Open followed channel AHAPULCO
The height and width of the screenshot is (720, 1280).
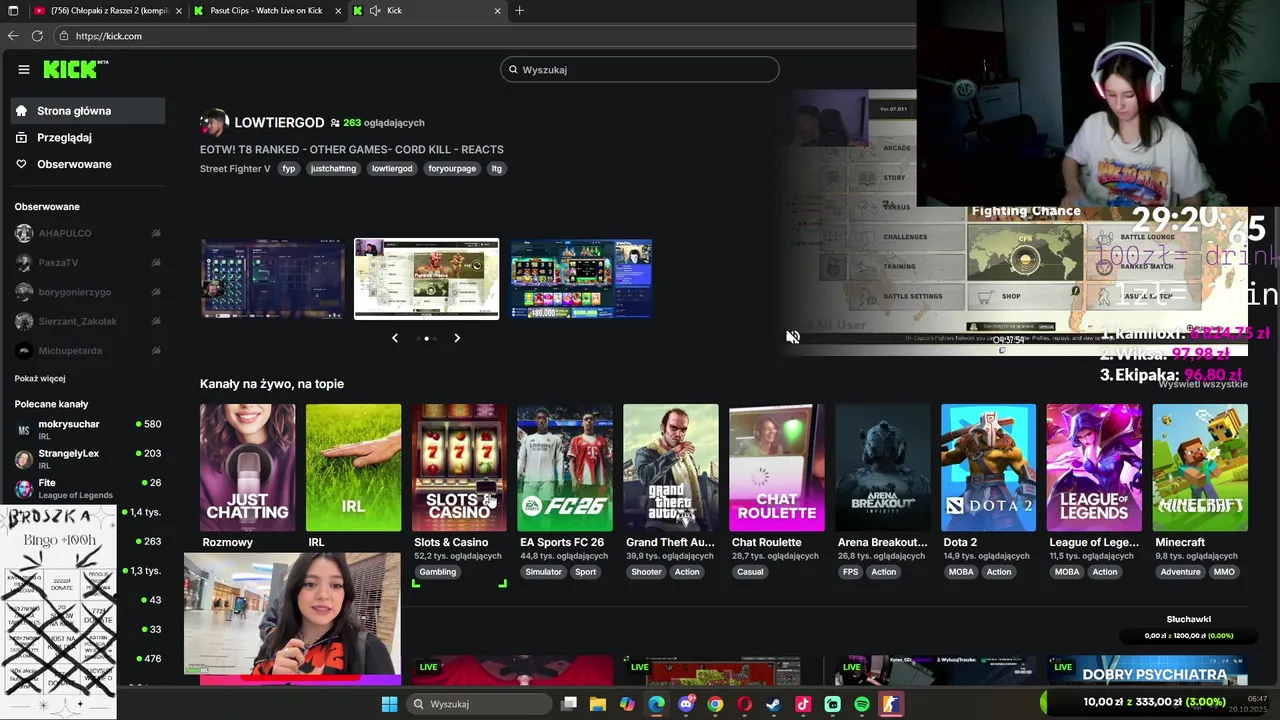point(88,233)
